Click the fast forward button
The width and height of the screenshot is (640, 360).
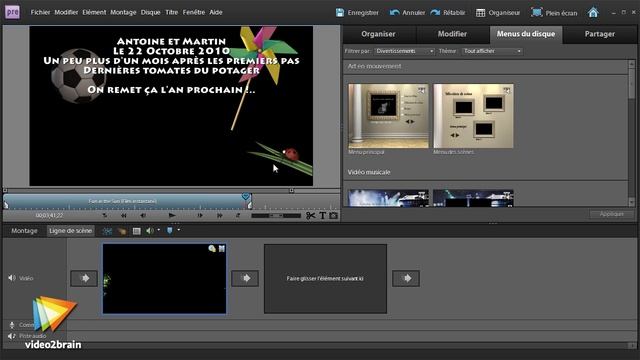[x=220, y=216]
